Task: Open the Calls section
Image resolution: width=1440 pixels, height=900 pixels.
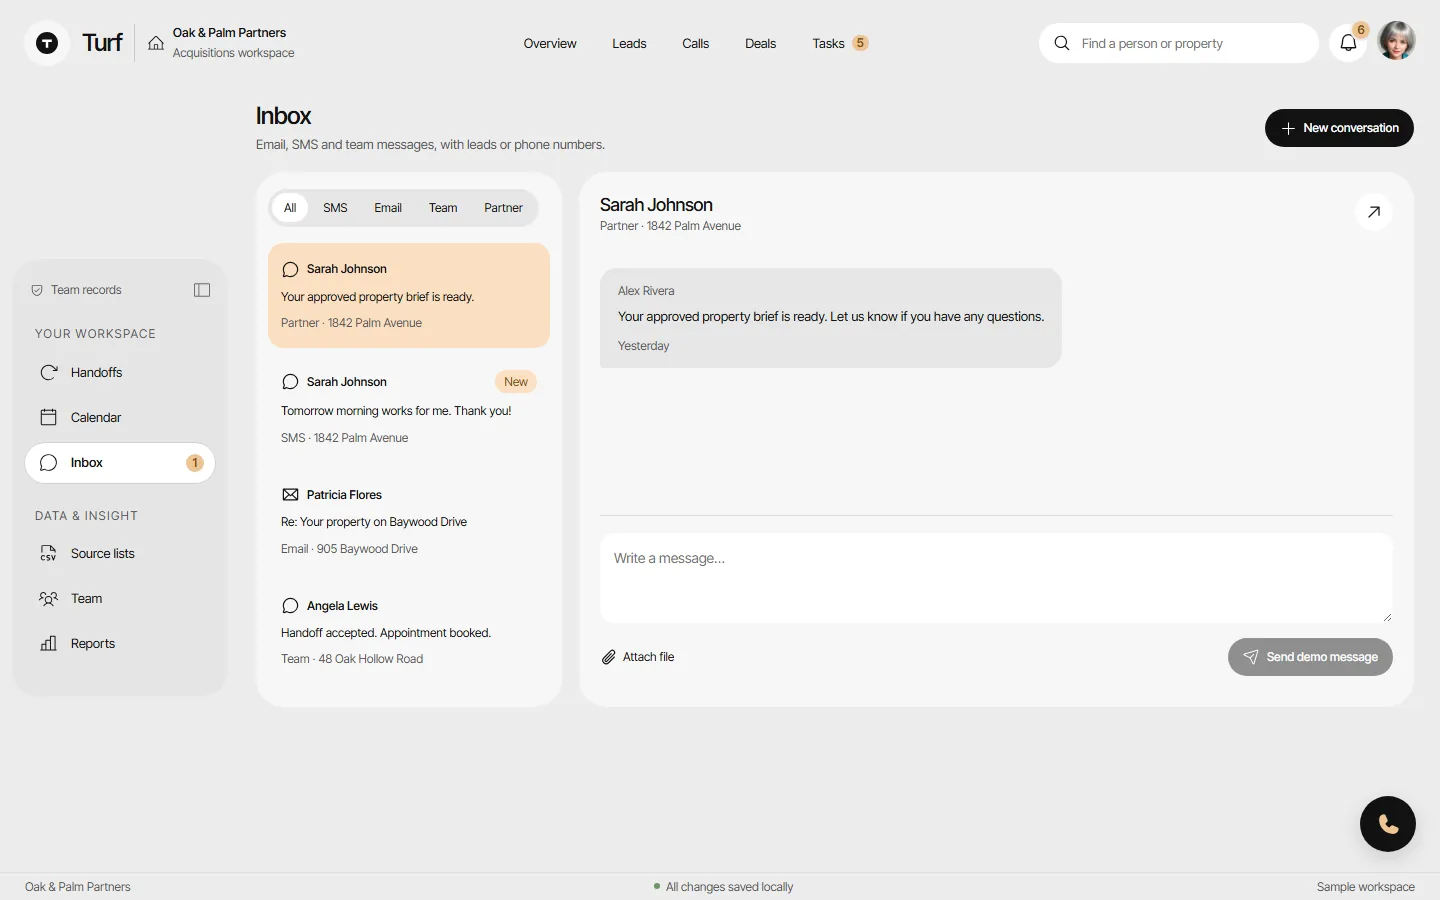Action: coord(696,43)
